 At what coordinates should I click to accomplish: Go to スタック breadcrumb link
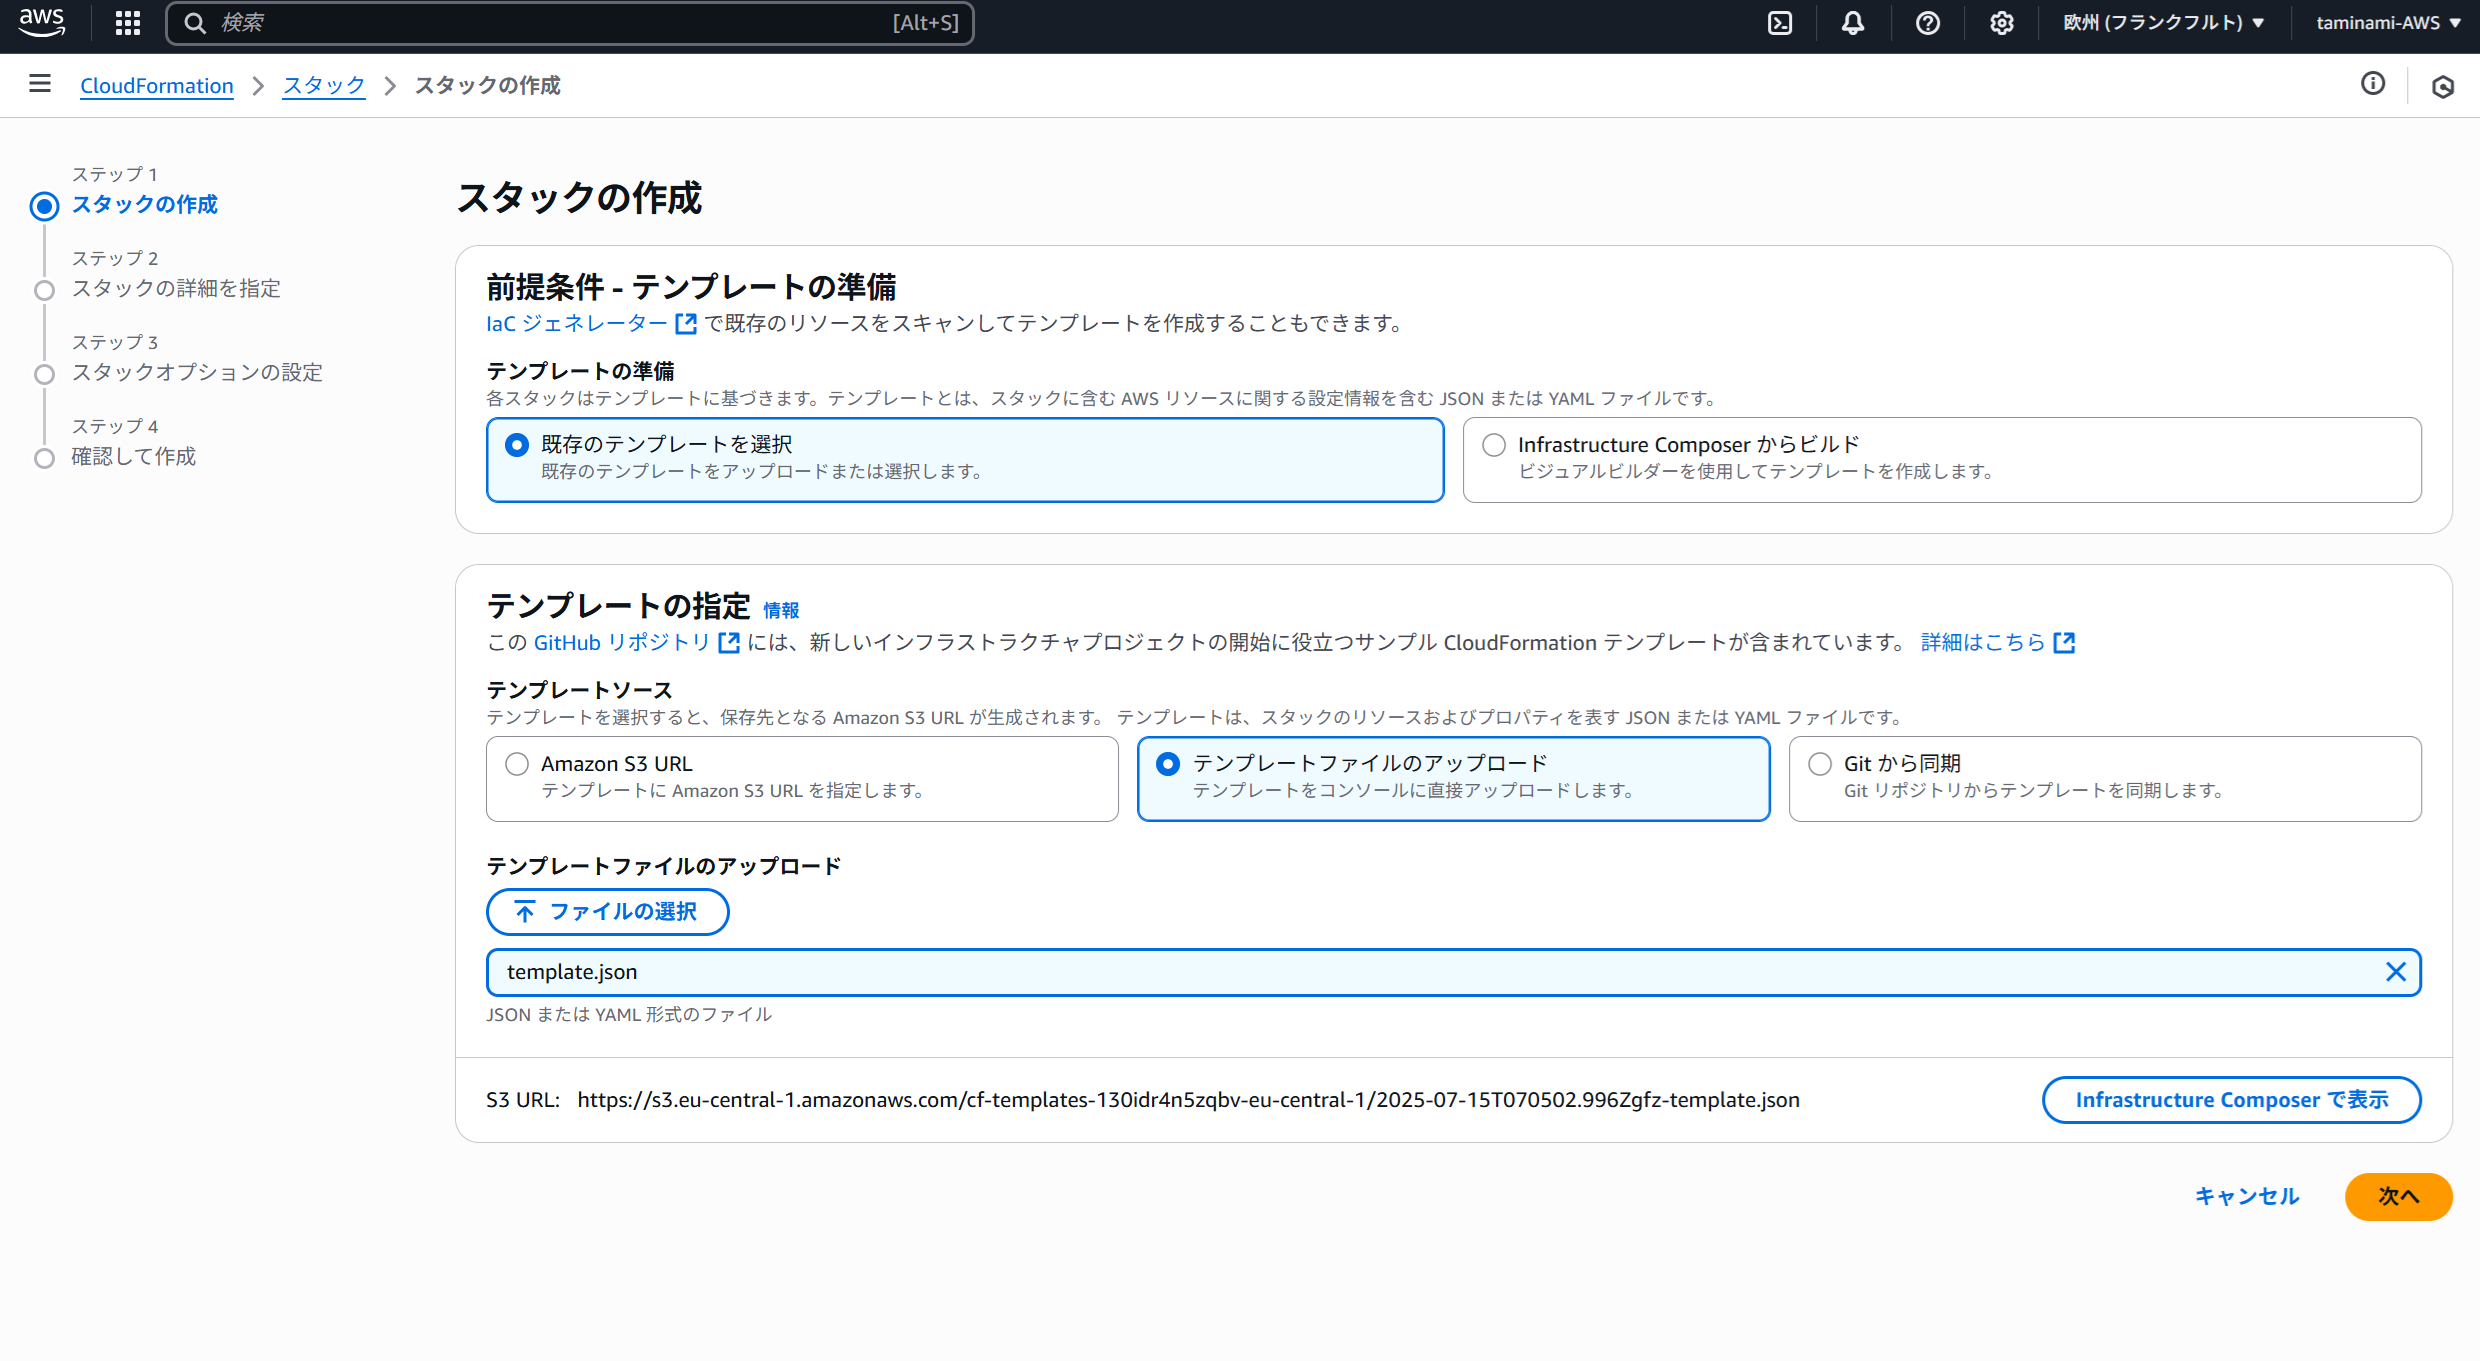click(324, 86)
